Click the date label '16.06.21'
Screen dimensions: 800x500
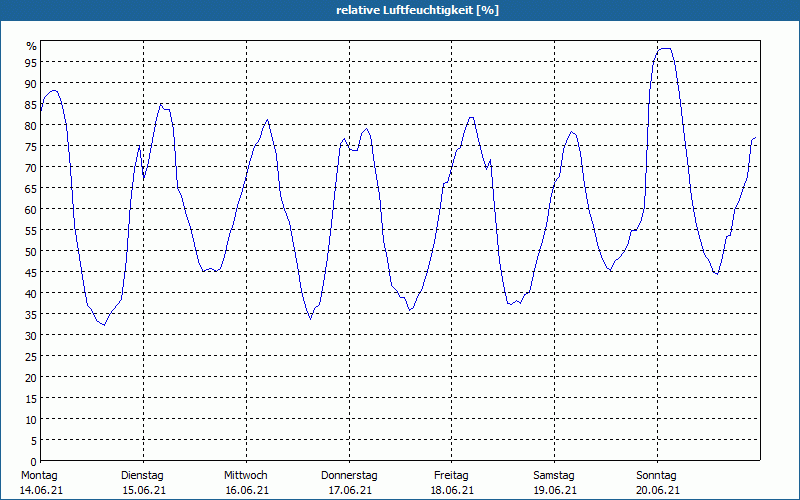[245, 490]
